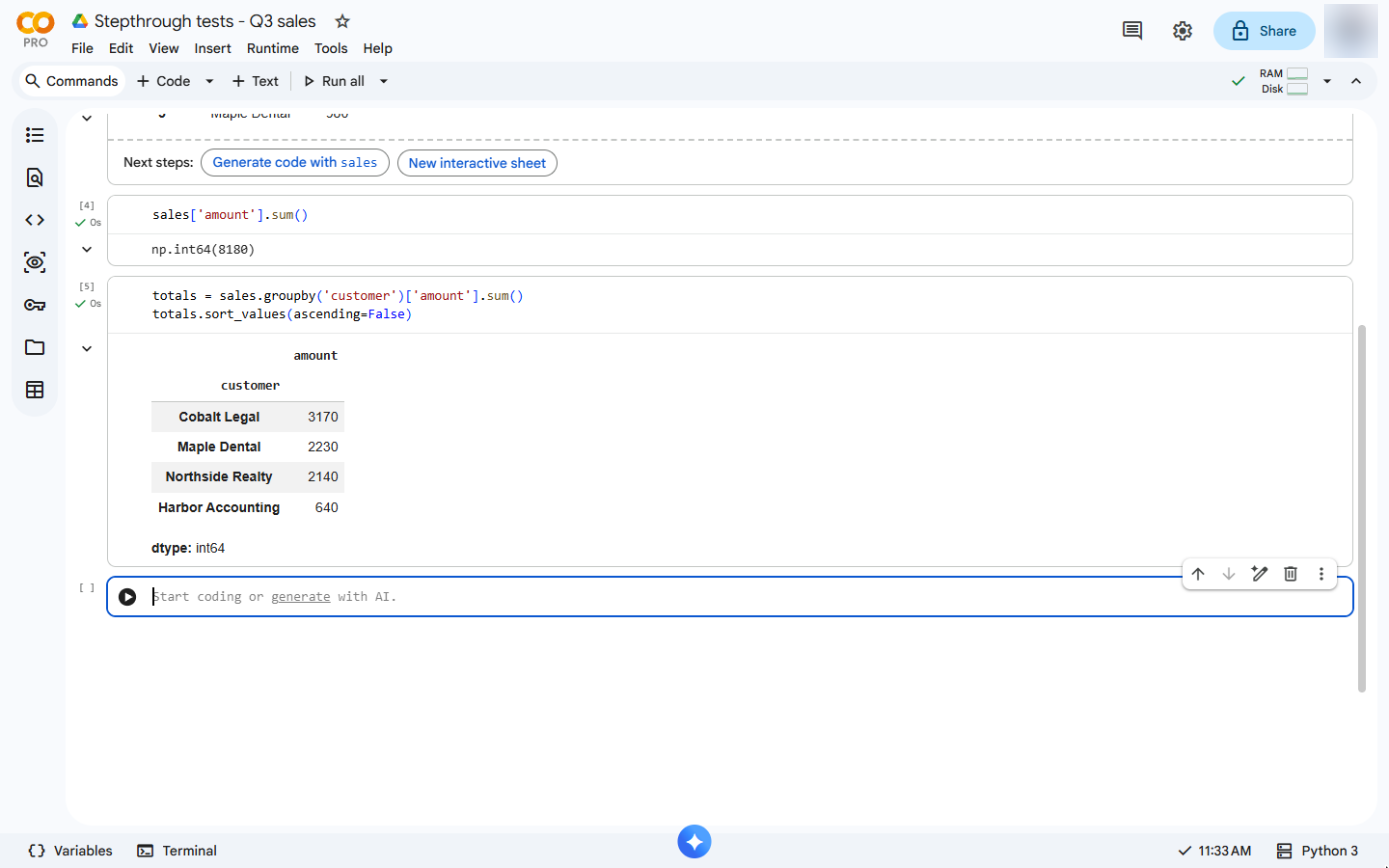
Task: Click the Python 3 runtime indicator
Action: 1317,851
